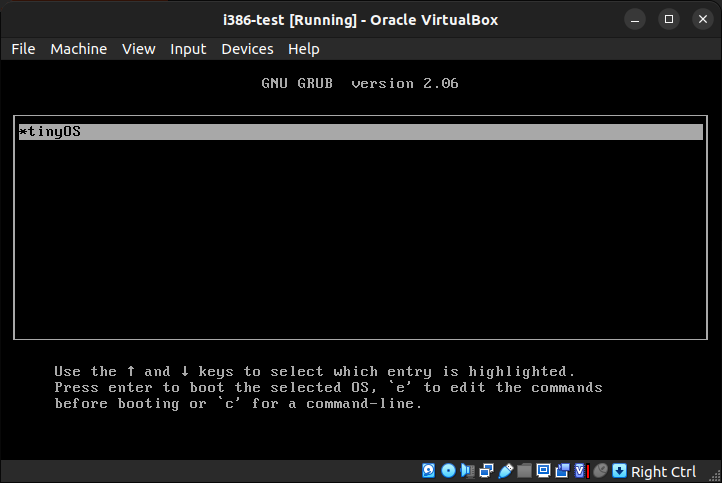This screenshot has width=722, height=483.
Task: Click the display settings status icon
Action: pos(543,471)
